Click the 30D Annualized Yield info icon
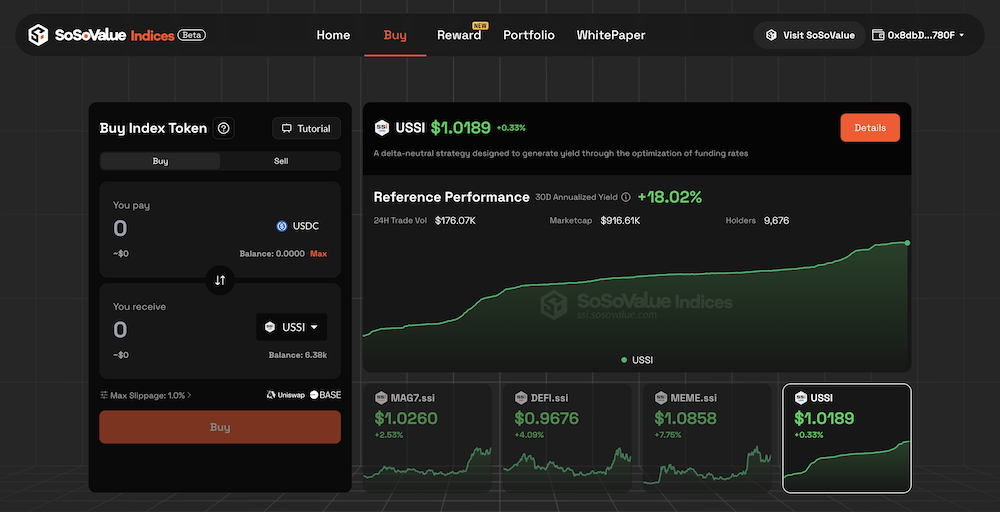Viewport: 1000px width, 512px height. pos(626,197)
